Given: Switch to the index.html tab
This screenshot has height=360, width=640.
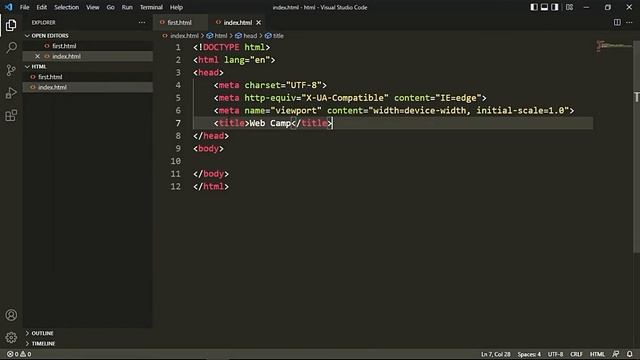Looking at the screenshot, I should (x=238, y=22).
